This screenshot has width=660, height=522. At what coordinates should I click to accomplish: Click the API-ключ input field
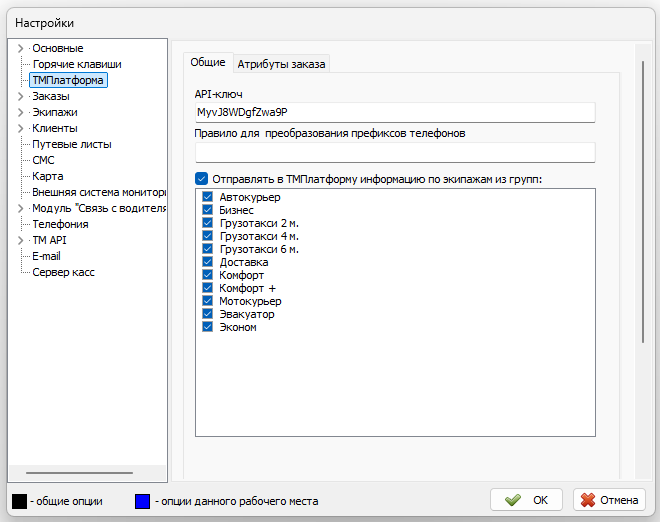[395, 112]
